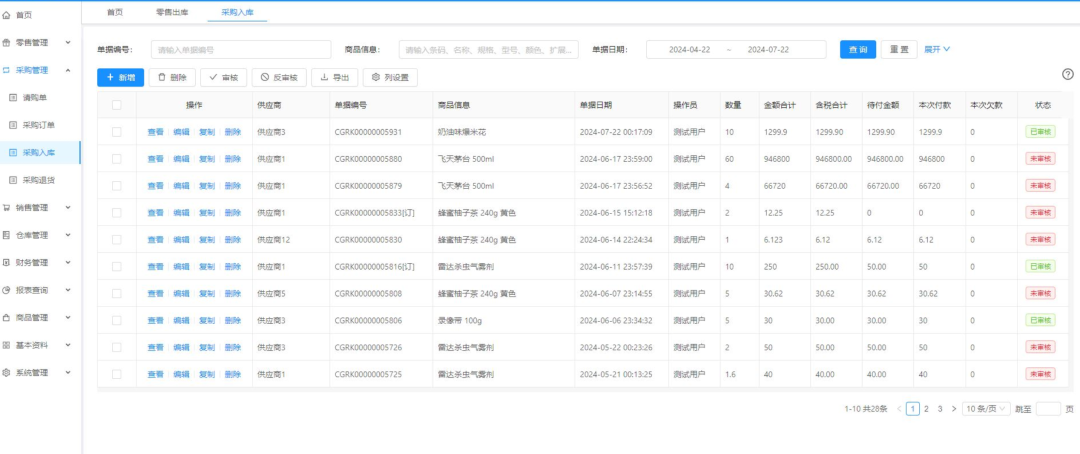Open the 10条/页 page size dropdown
The image size is (1080, 454).
(x=986, y=409)
